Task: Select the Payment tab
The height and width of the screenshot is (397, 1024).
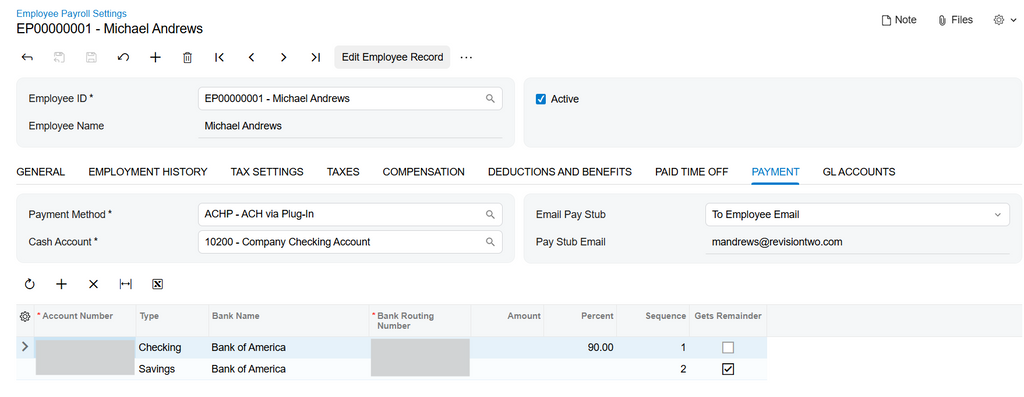Action: [x=775, y=172]
